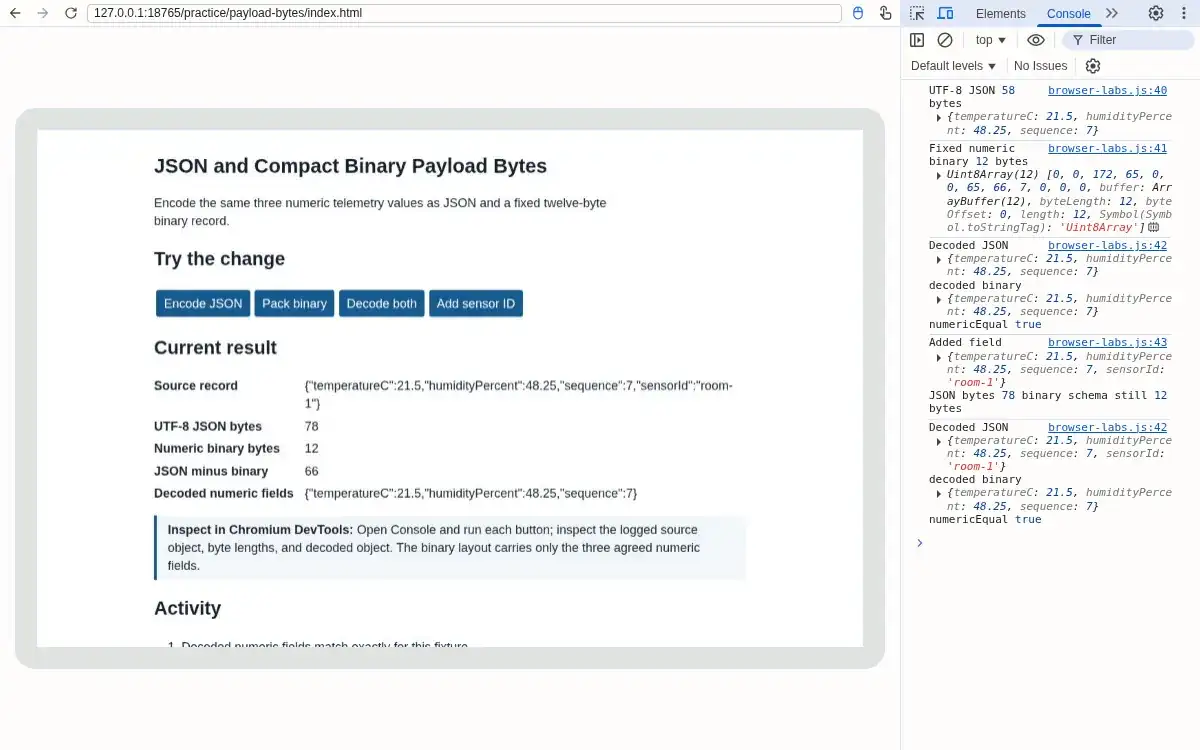This screenshot has height=750, width=1200.
Task: Clear the console
Action: click(945, 40)
